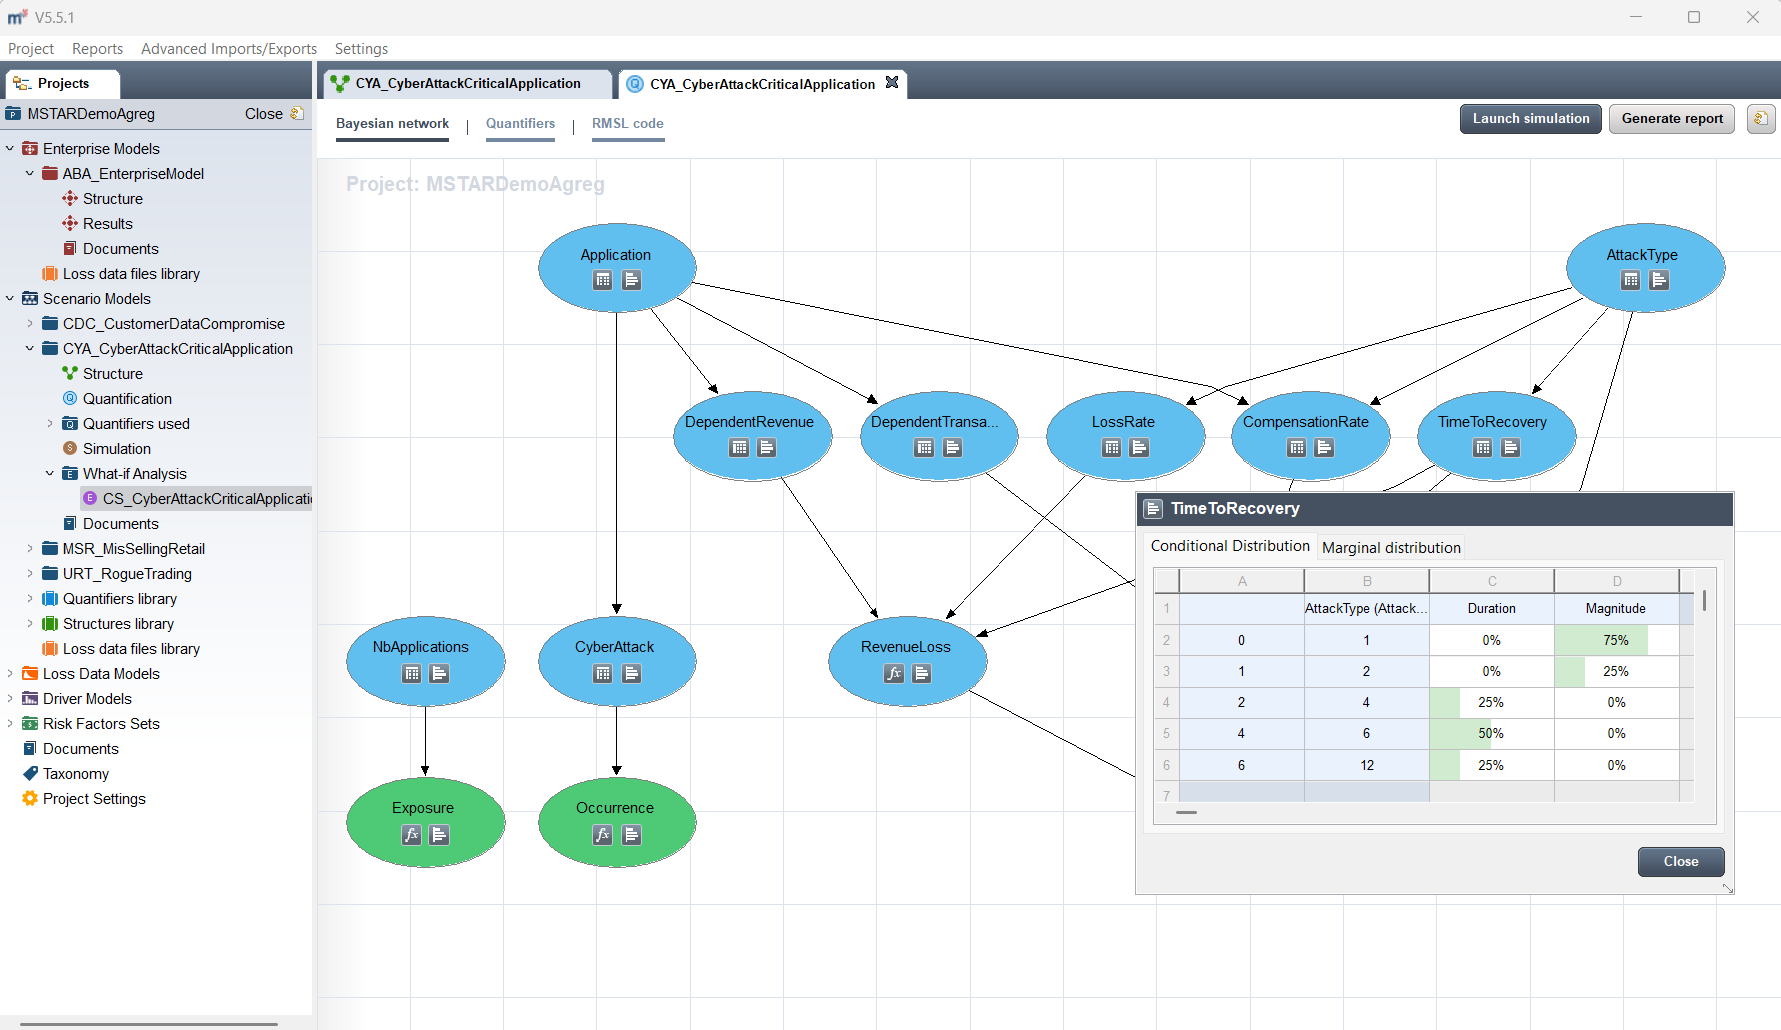Click the Launch simulation button
This screenshot has height=1030, width=1781.
[1531, 119]
